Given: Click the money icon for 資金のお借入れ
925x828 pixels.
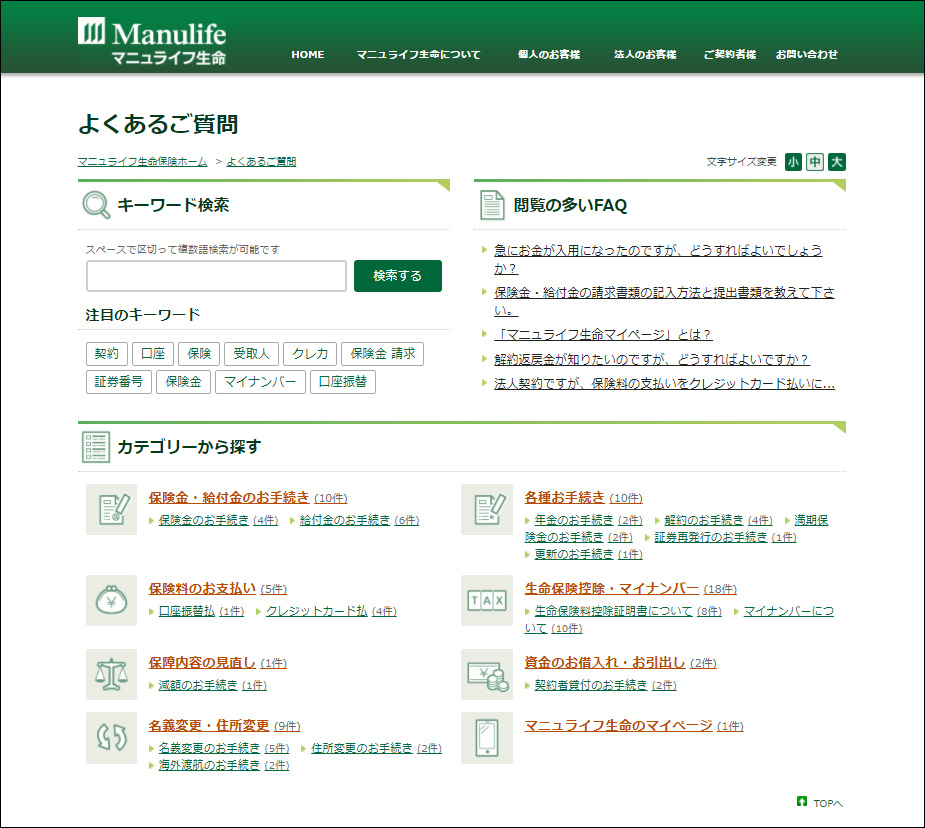Looking at the screenshot, I should coord(487,674).
